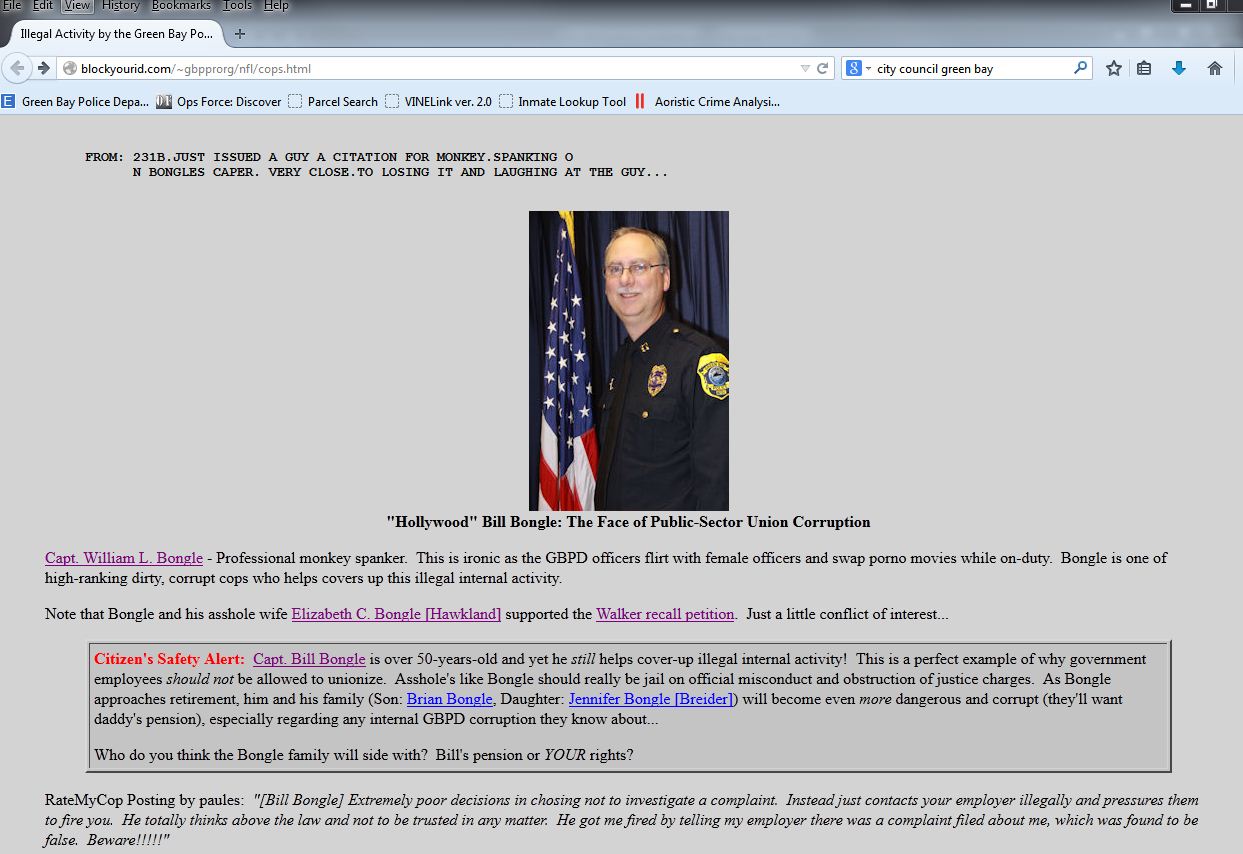Minimize the browser window
This screenshot has width=1243, height=854.
click(x=1184, y=5)
